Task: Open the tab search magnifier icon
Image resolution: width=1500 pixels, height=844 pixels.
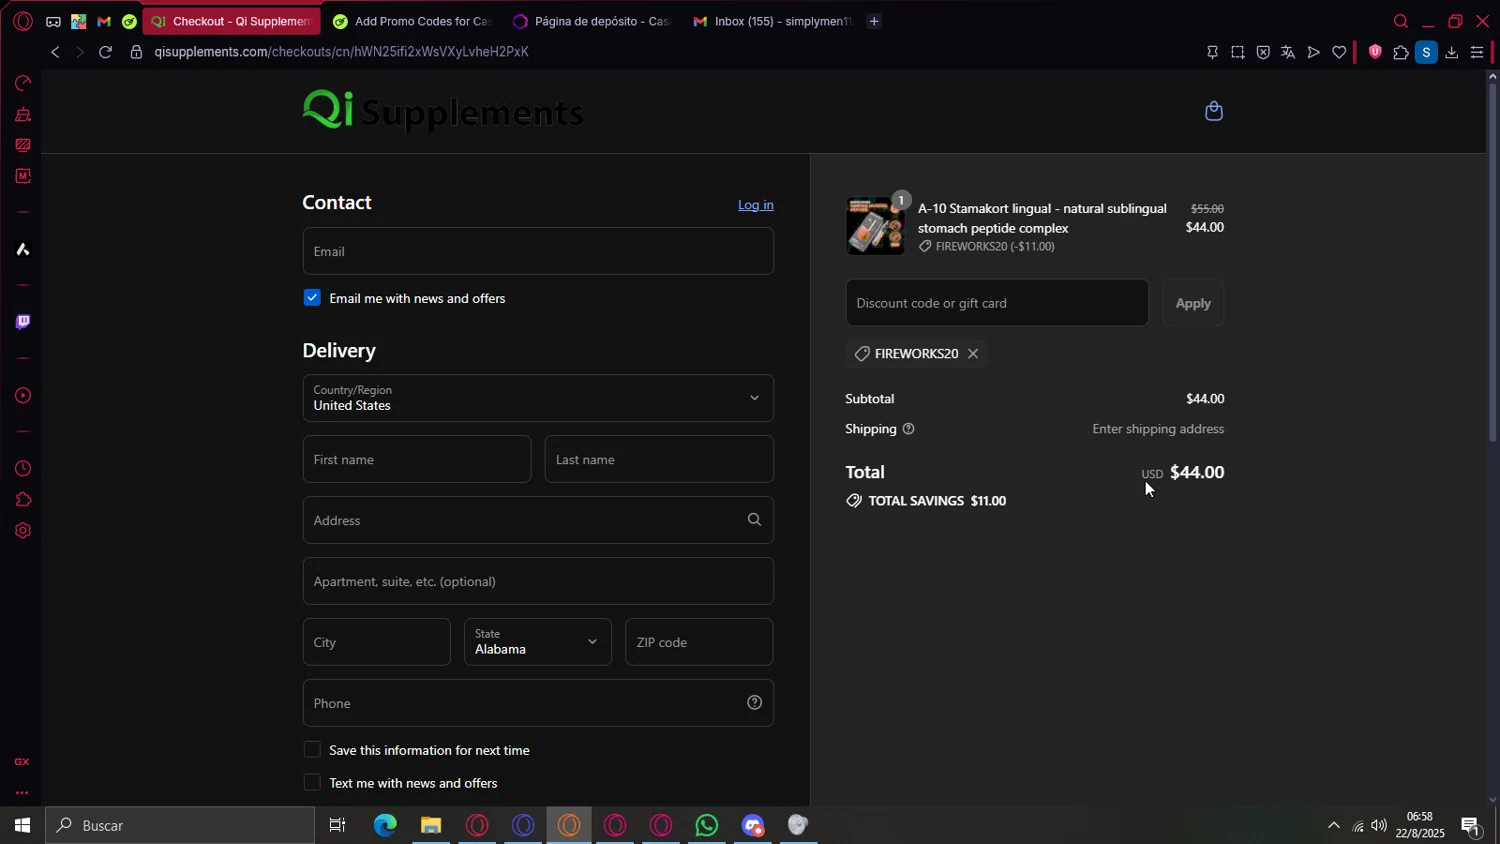Action: 1401,21
